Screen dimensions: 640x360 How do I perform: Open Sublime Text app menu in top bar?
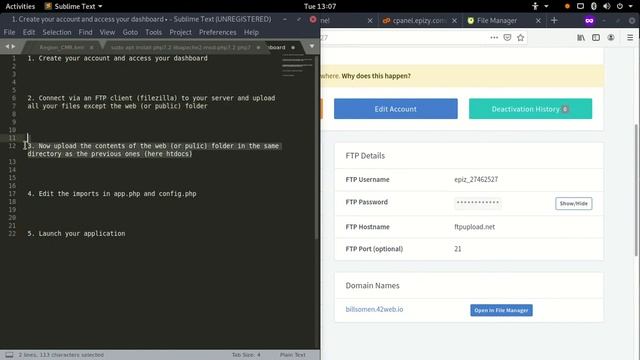click(x=73, y=6)
